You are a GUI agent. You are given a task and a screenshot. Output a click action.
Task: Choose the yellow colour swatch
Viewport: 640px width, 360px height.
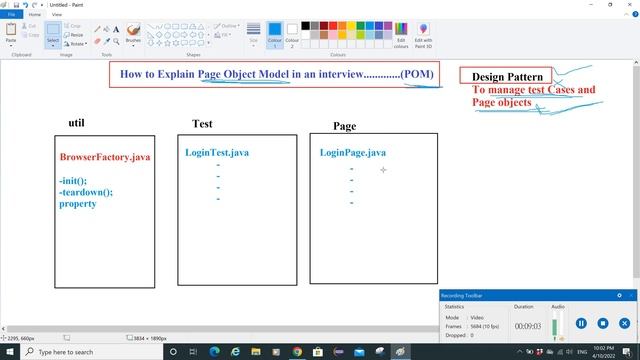(351, 26)
